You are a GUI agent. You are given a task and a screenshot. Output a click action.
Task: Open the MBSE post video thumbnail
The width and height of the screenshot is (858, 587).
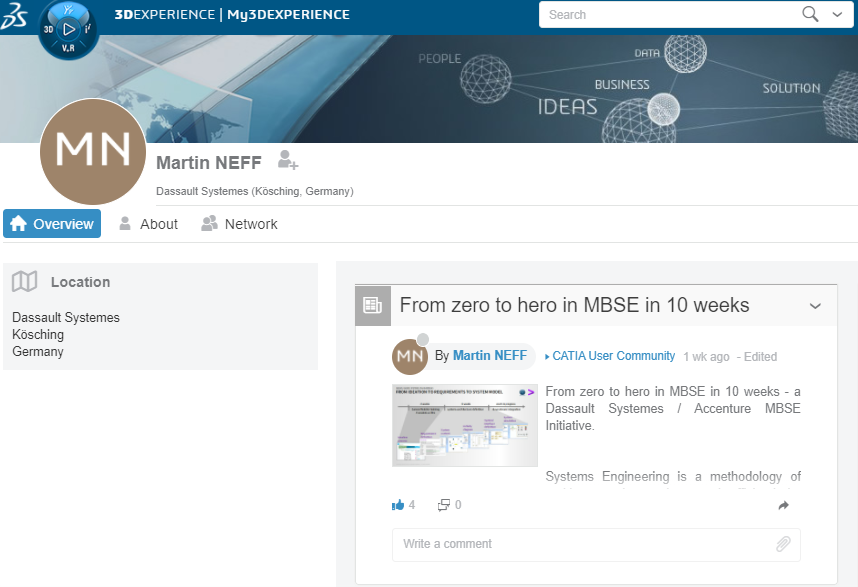click(464, 424)
